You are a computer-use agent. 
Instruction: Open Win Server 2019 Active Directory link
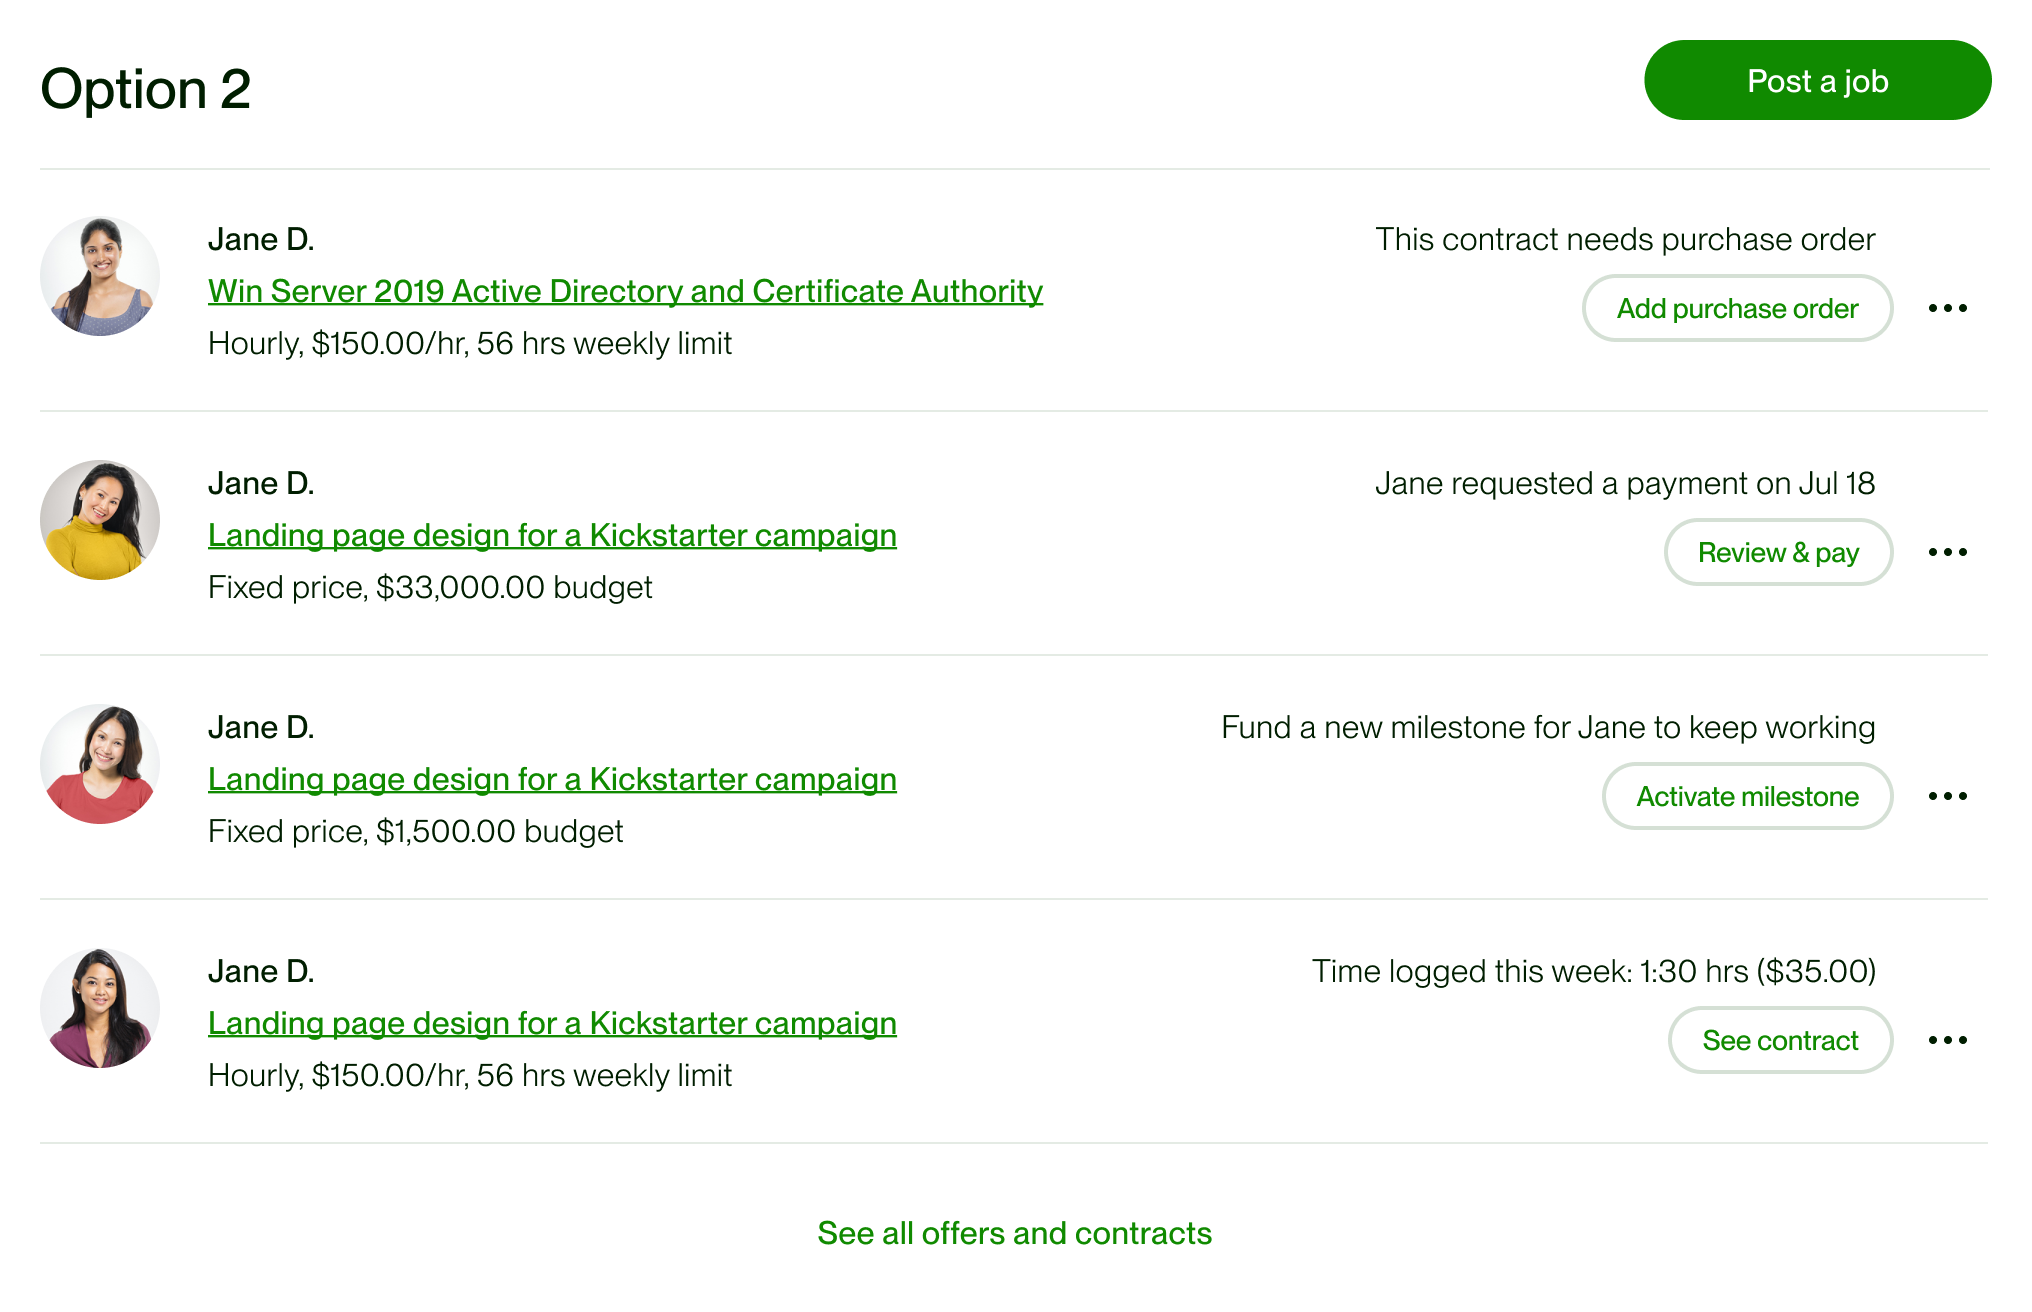[625, 291]
